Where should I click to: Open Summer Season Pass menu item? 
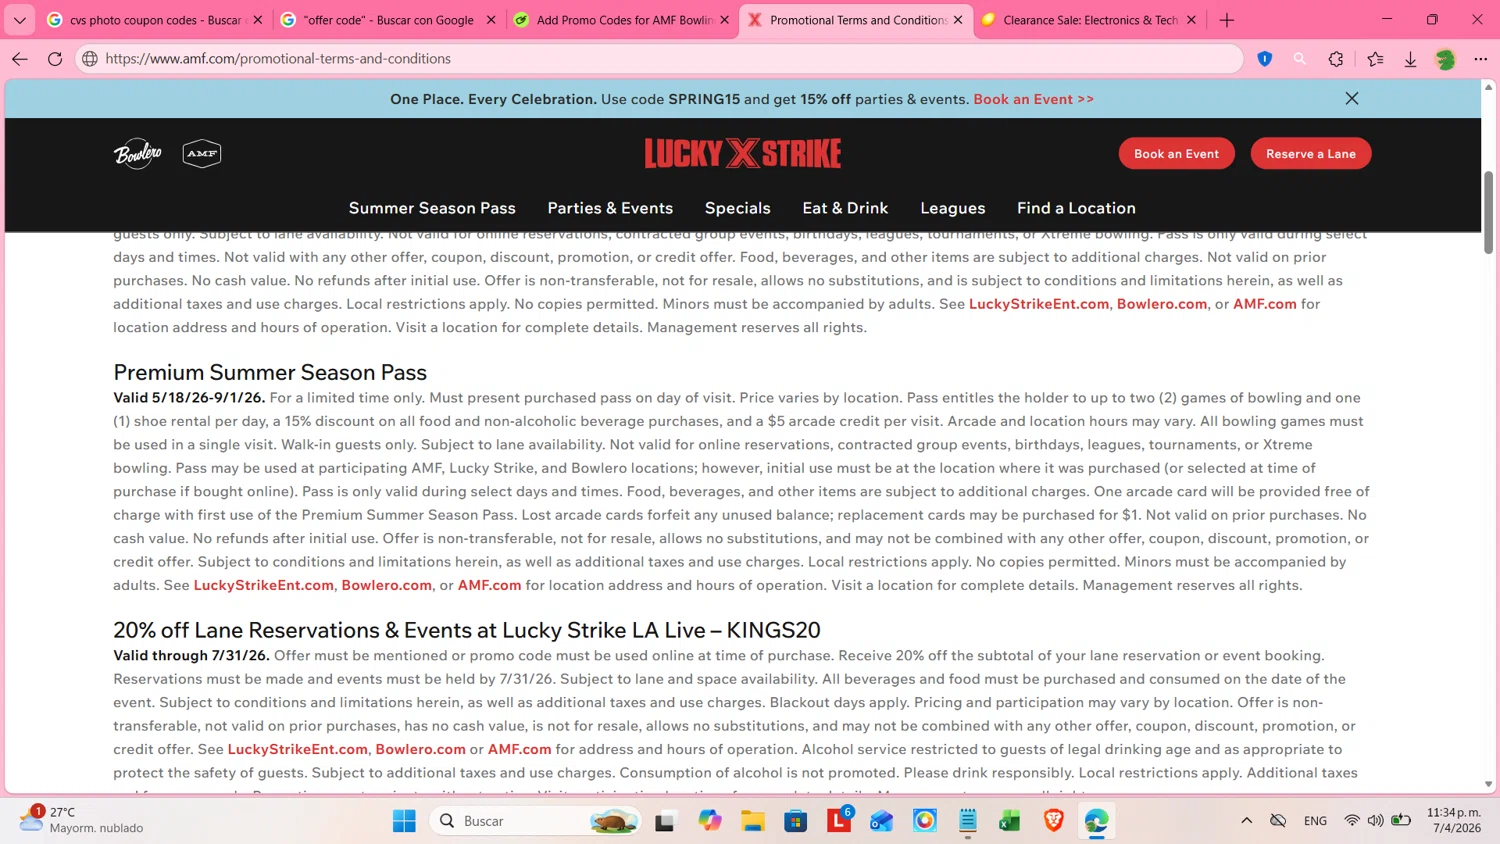point(432,208)
